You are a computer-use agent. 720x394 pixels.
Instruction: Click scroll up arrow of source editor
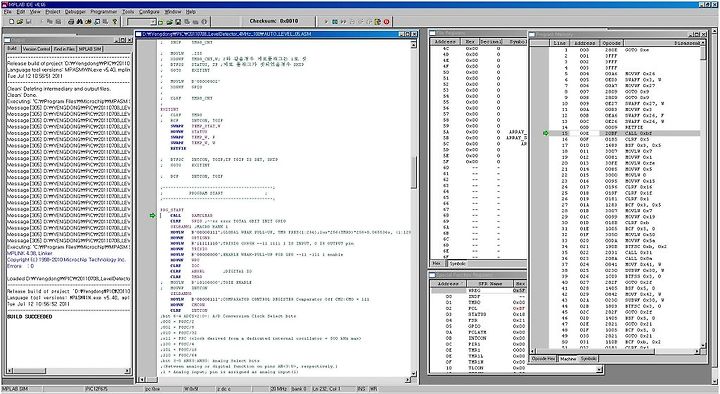(413, 44)
